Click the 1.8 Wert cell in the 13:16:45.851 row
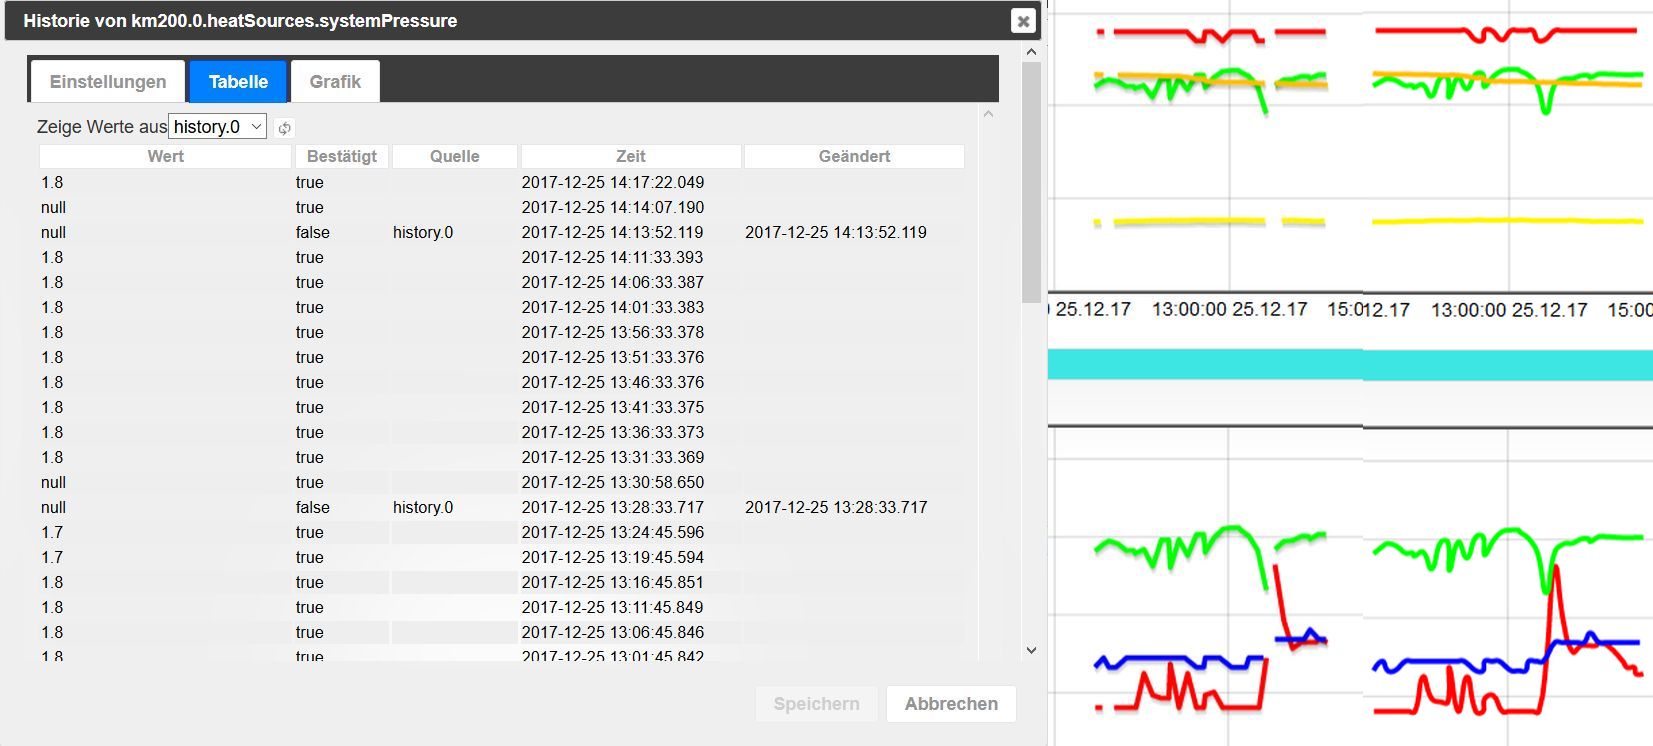This screenshot has height=746, width=1653. tap(52, 582)
